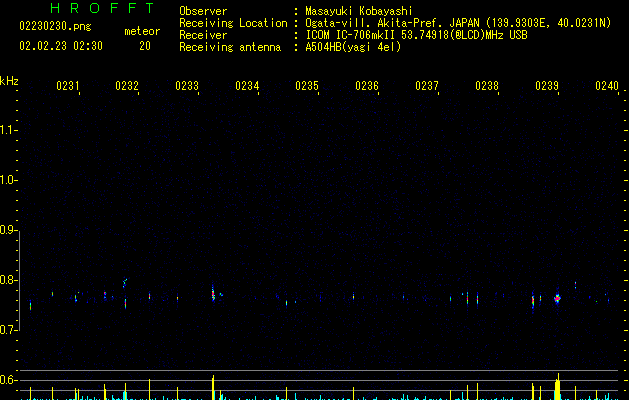Click the brightest meteor echo below the 0239 marker
Screen dimensions: 629x400
pos(557,298)
